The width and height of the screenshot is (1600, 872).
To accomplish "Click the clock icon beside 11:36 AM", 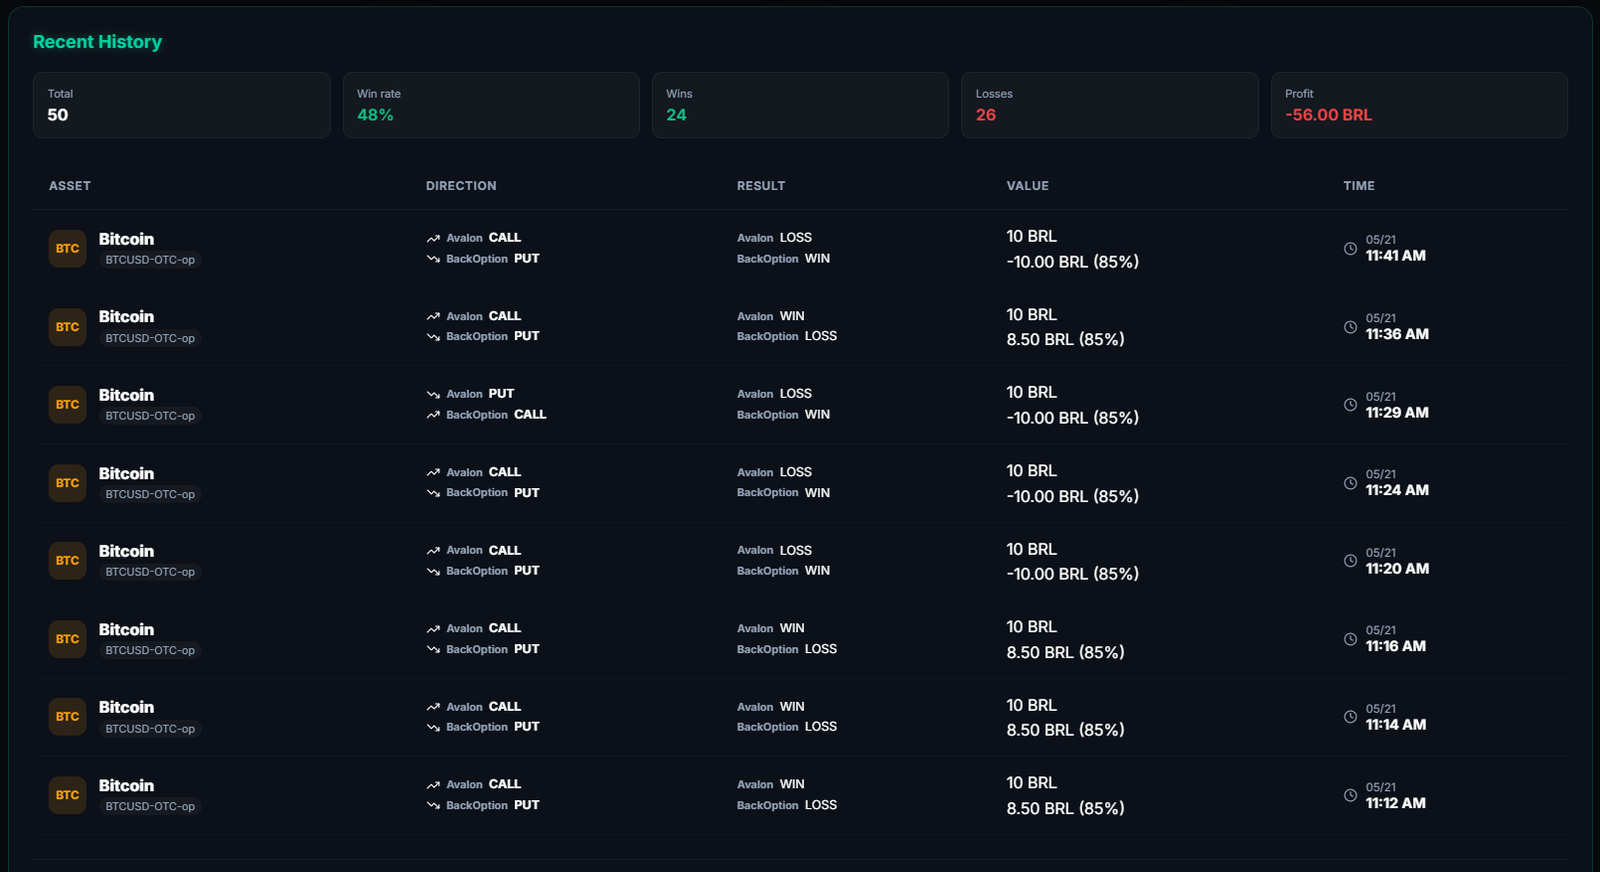I will coord(1350,327).
